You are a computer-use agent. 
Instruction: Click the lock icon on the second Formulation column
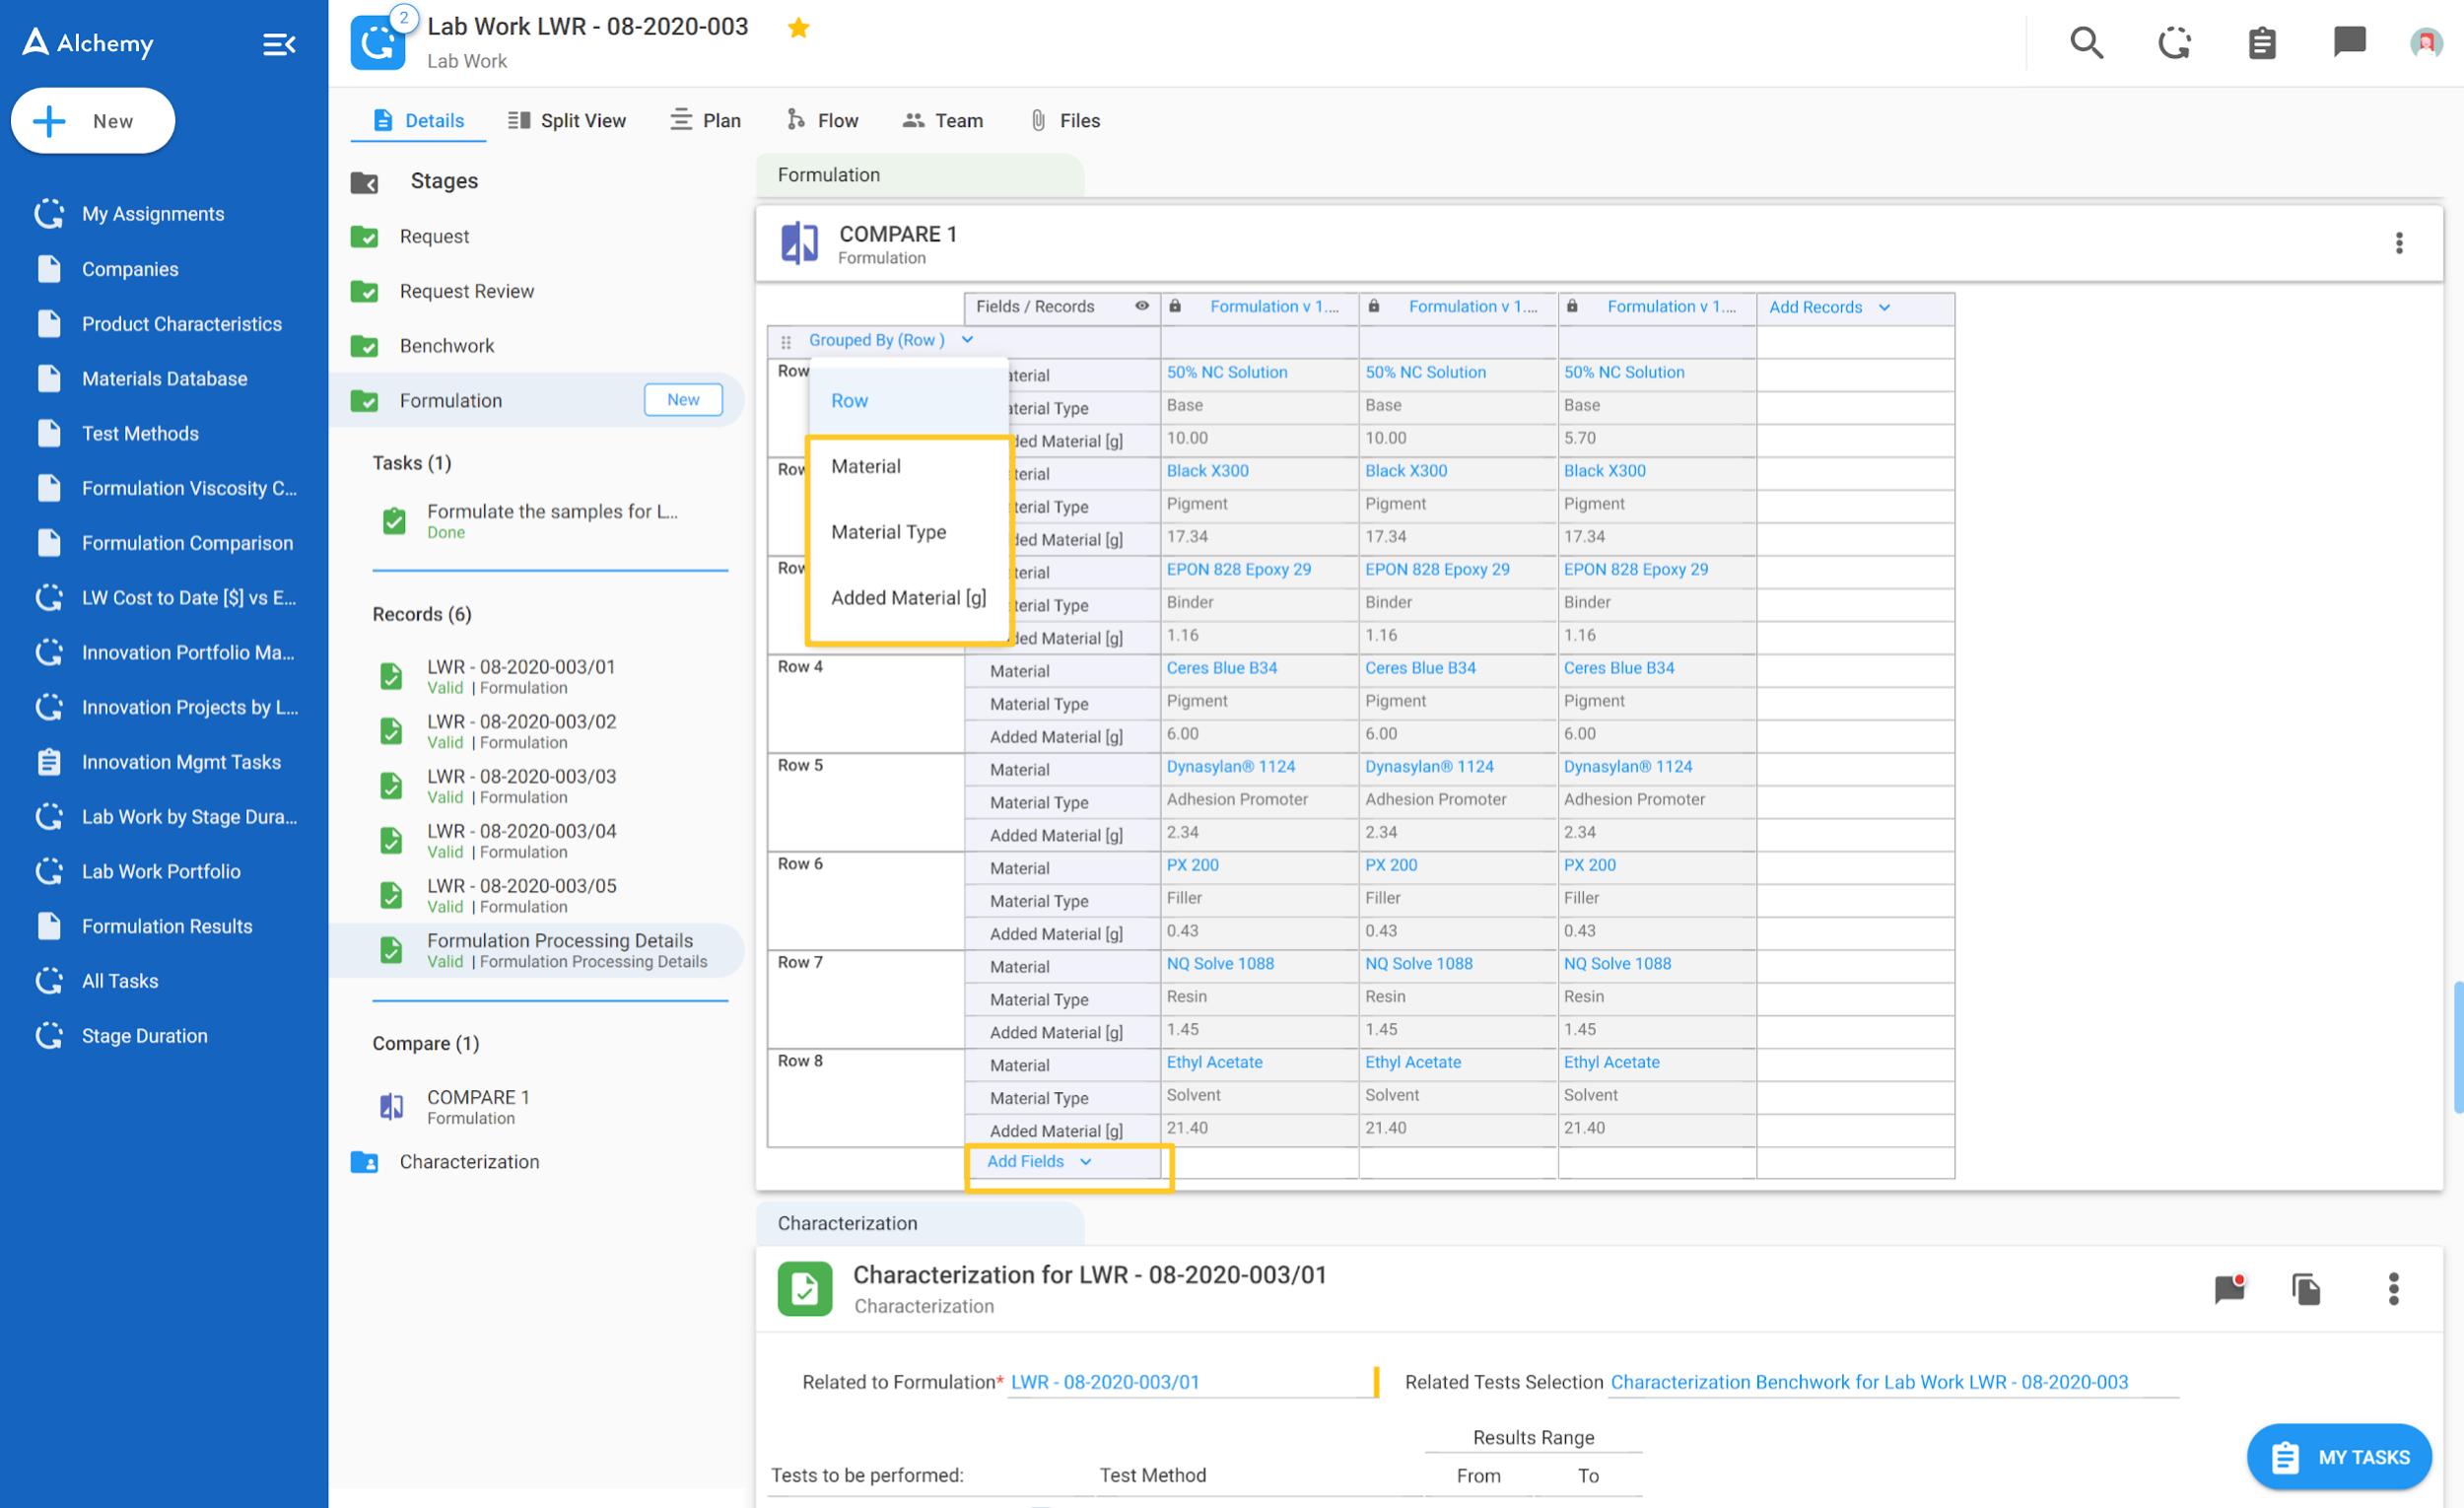pyautogui.click(x=1374, y=306)
